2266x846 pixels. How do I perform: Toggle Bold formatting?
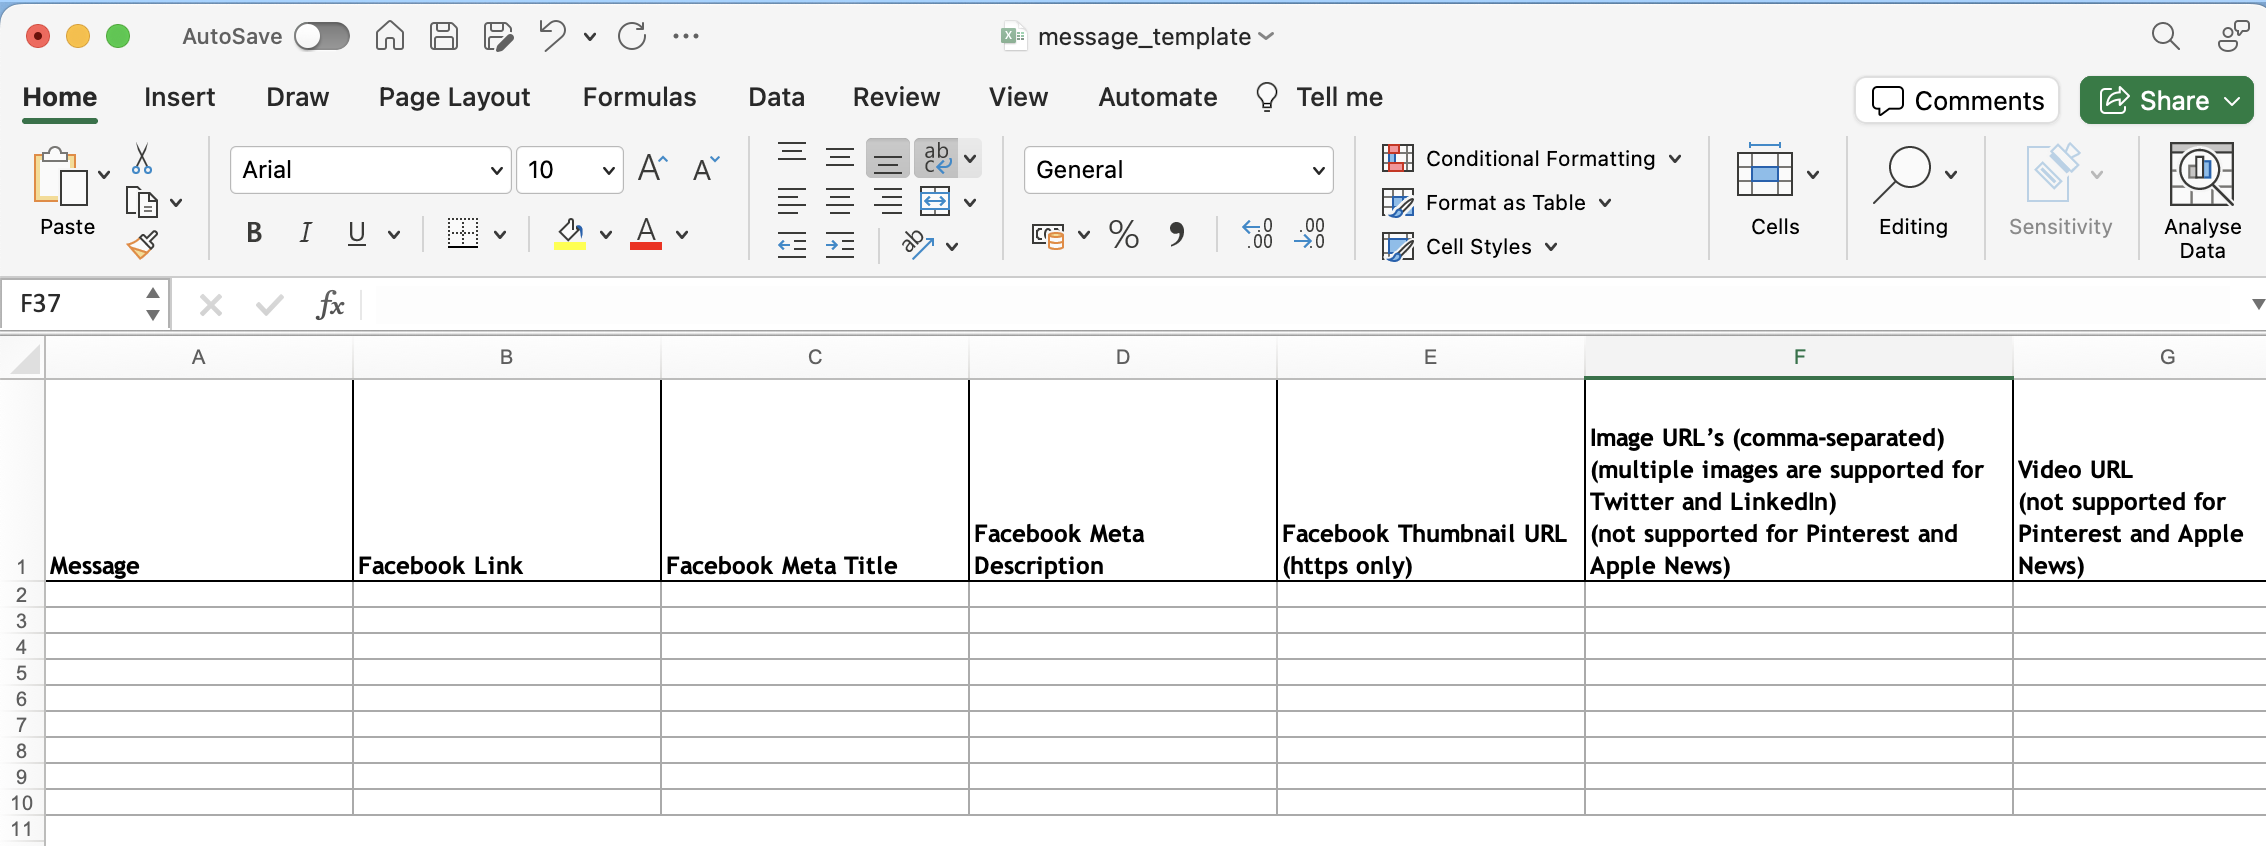tap(254, 234)
